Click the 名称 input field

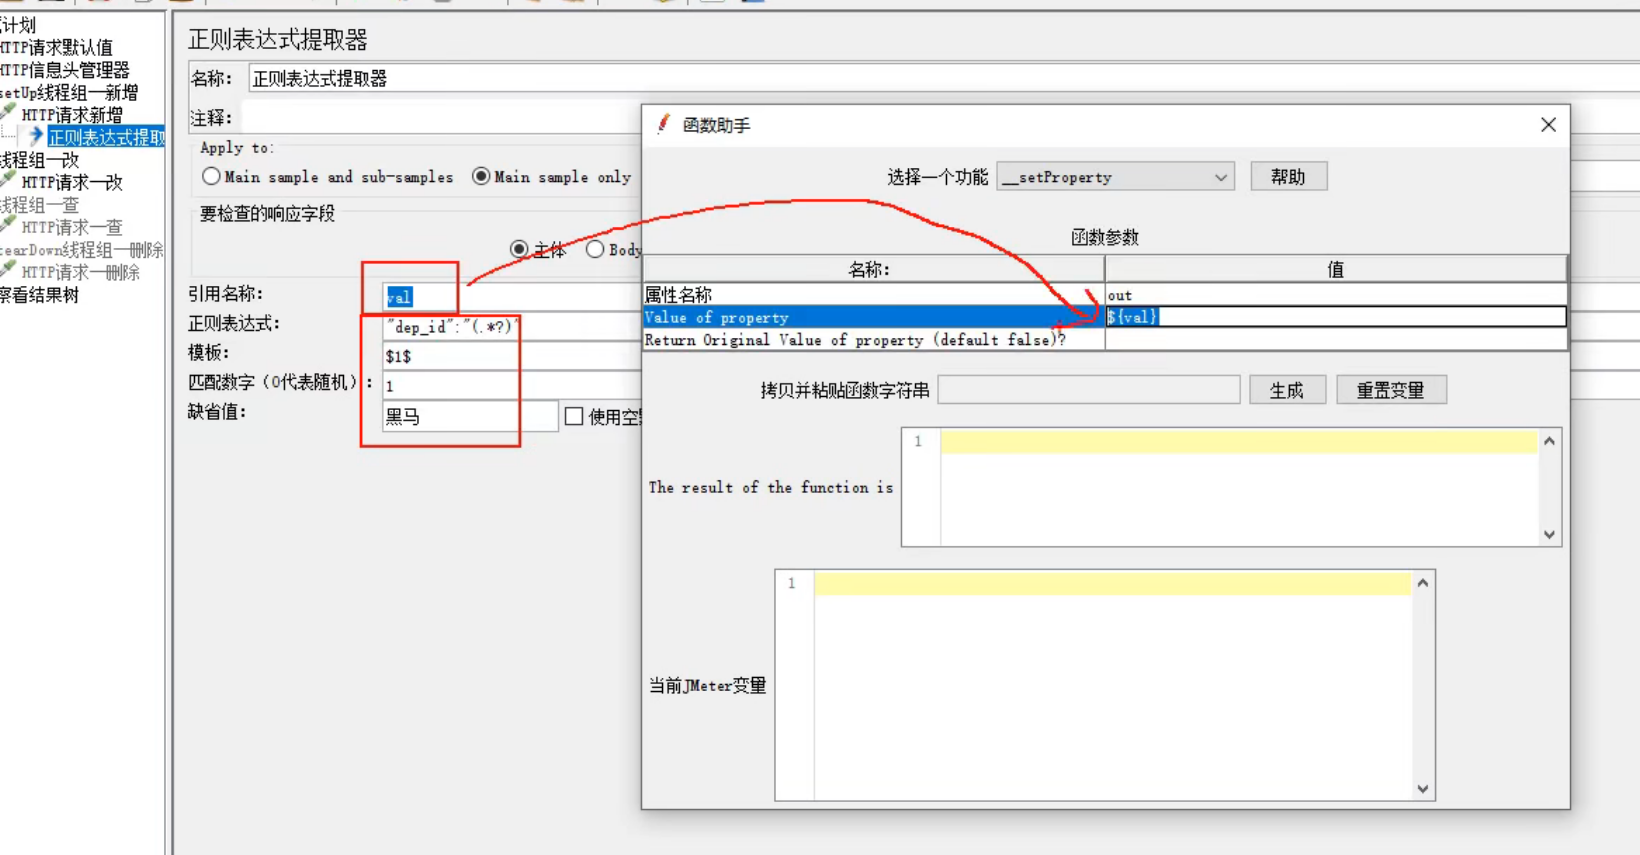(x=943, y=78)
